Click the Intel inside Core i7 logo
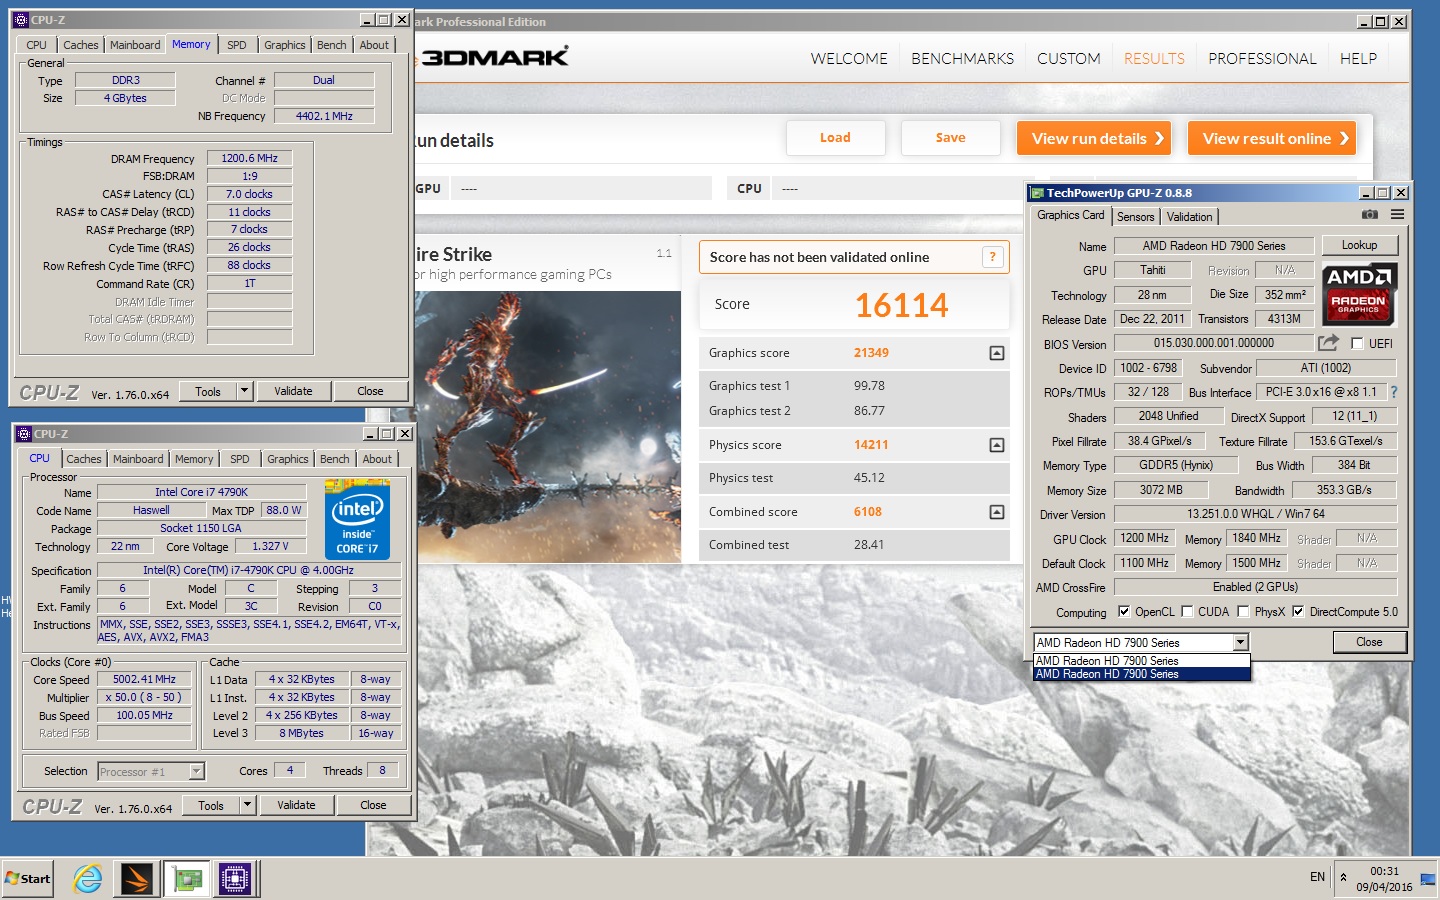1440x900 pixels. pos(357,520)
